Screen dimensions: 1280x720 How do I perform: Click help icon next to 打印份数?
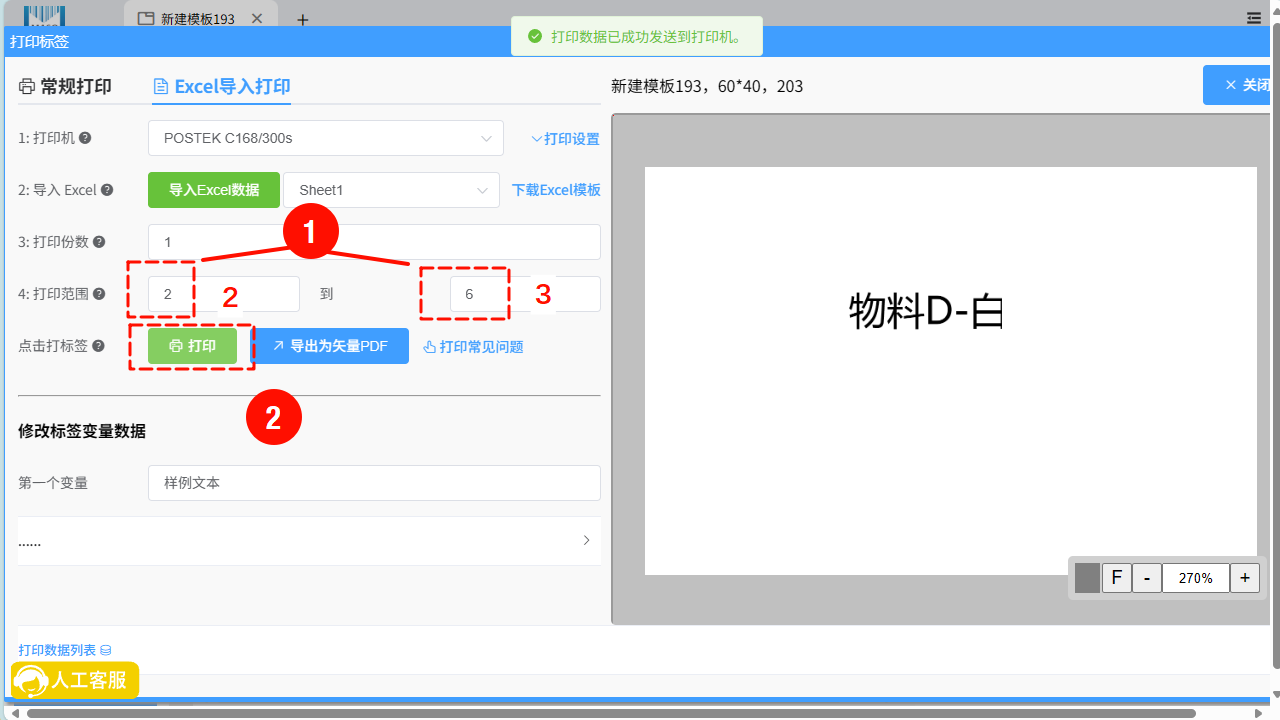point(99,242)
